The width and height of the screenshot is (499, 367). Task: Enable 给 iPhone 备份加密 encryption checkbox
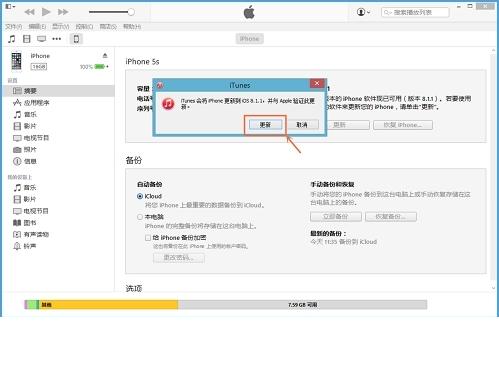(148, 238)
